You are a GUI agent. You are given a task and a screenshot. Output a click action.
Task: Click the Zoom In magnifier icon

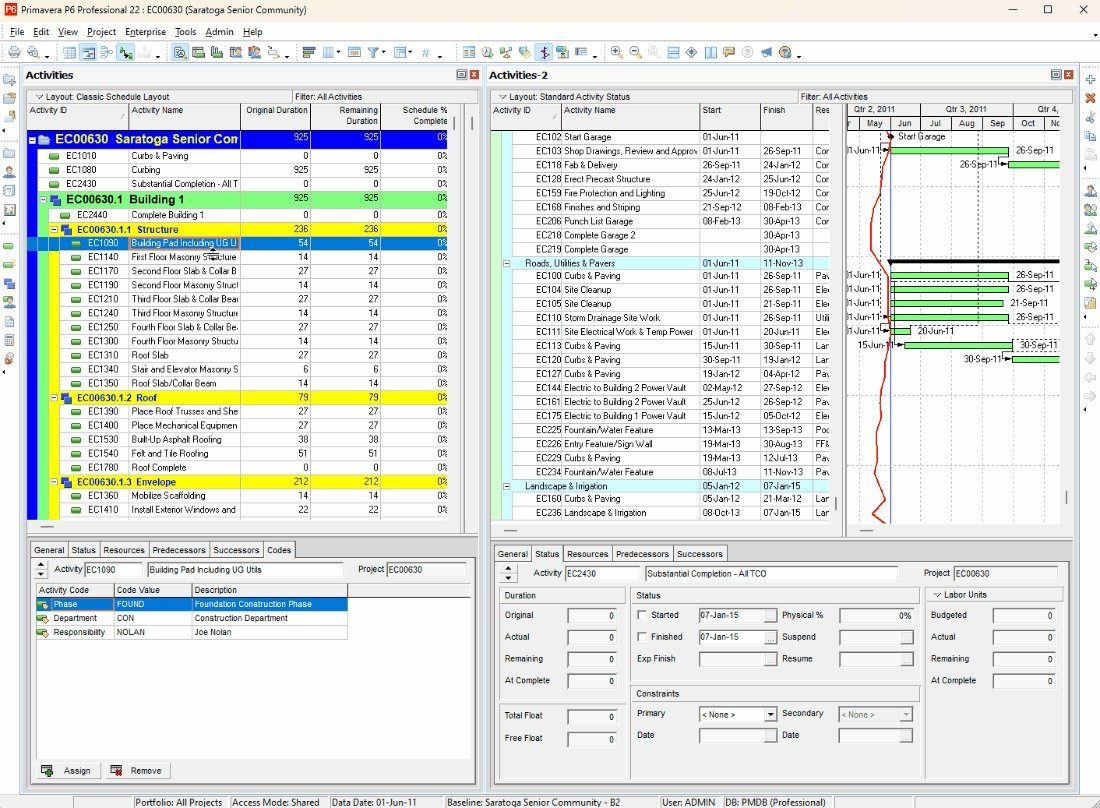tap(617, 53)
